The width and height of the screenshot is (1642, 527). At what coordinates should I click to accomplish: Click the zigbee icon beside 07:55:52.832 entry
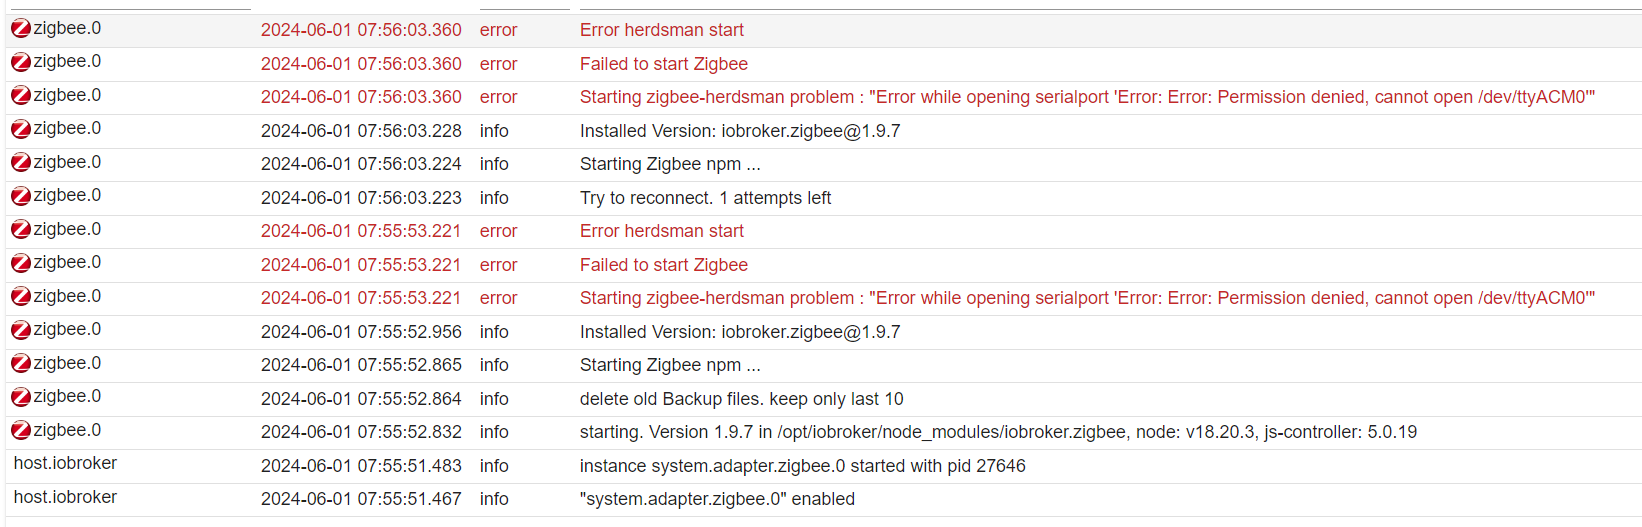click(x=21, y=431)
